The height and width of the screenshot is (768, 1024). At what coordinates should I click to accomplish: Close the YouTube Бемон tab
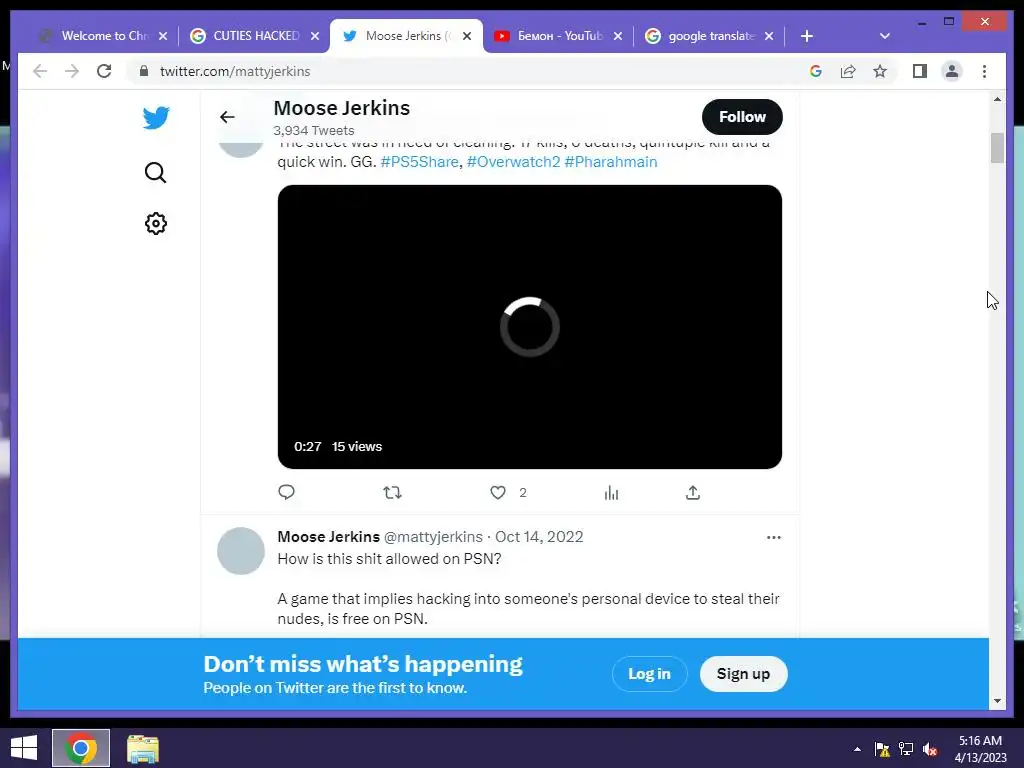click(618, 36)
